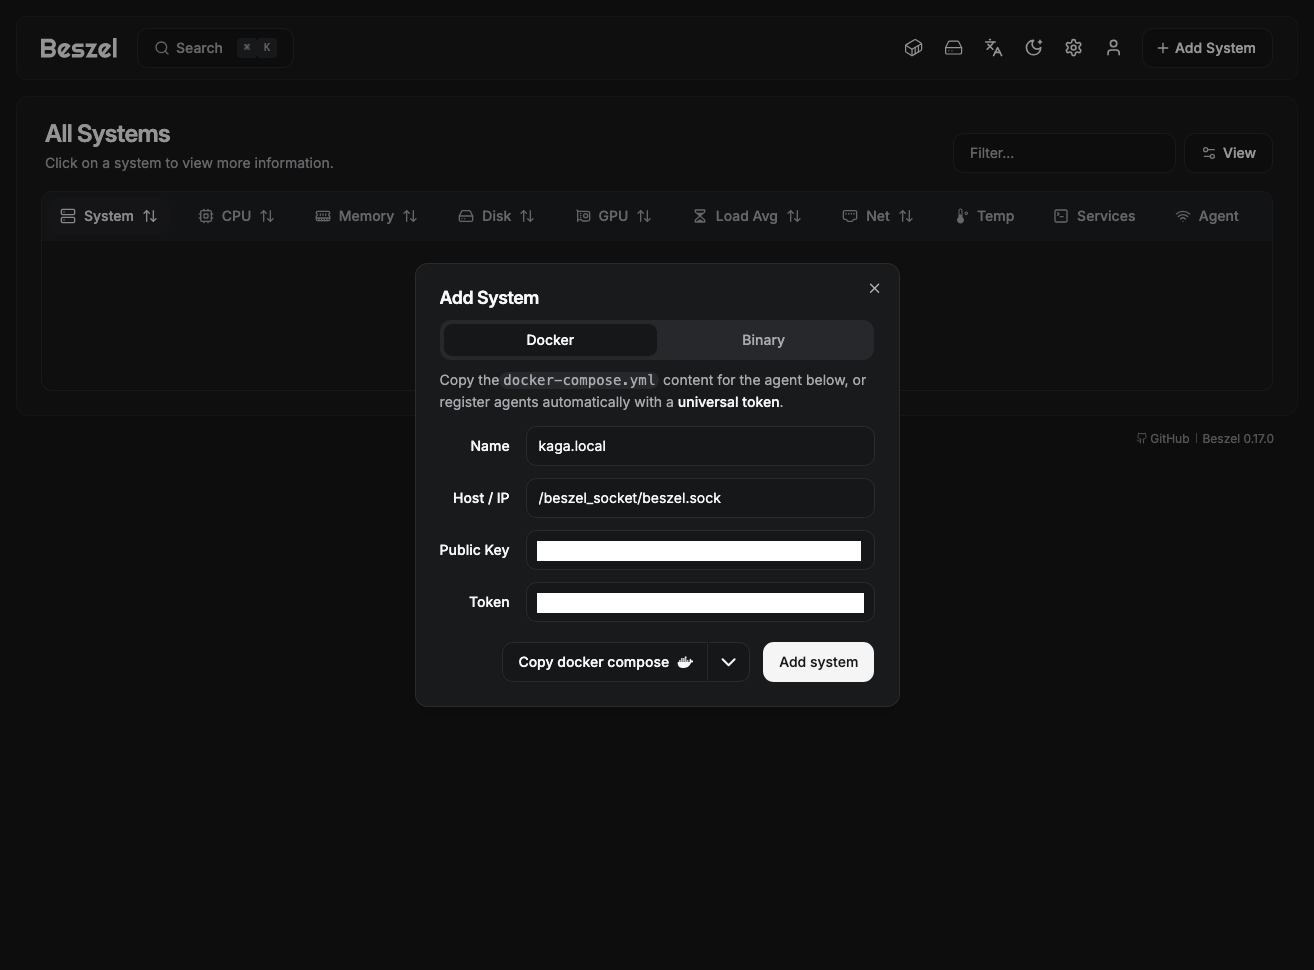Image resolution: width=1314 pixels, height=970 pixels.
Task: Sort table by CPU column
Action: point(236,216)
